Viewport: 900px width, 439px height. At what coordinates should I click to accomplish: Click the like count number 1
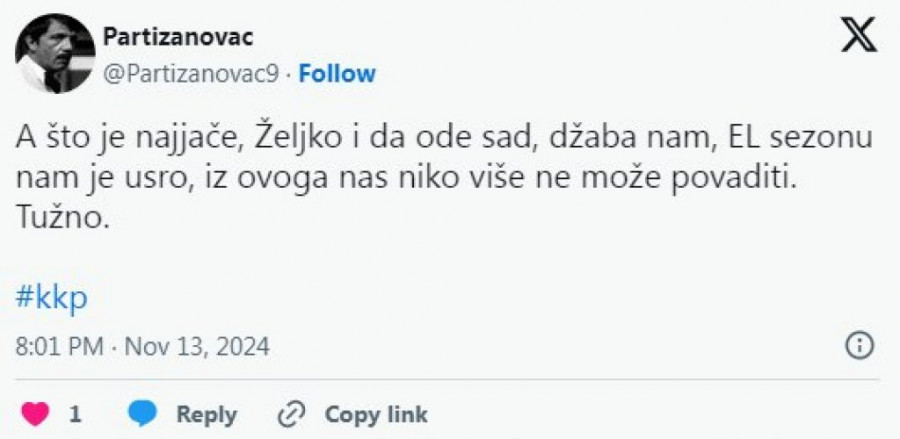75,413
